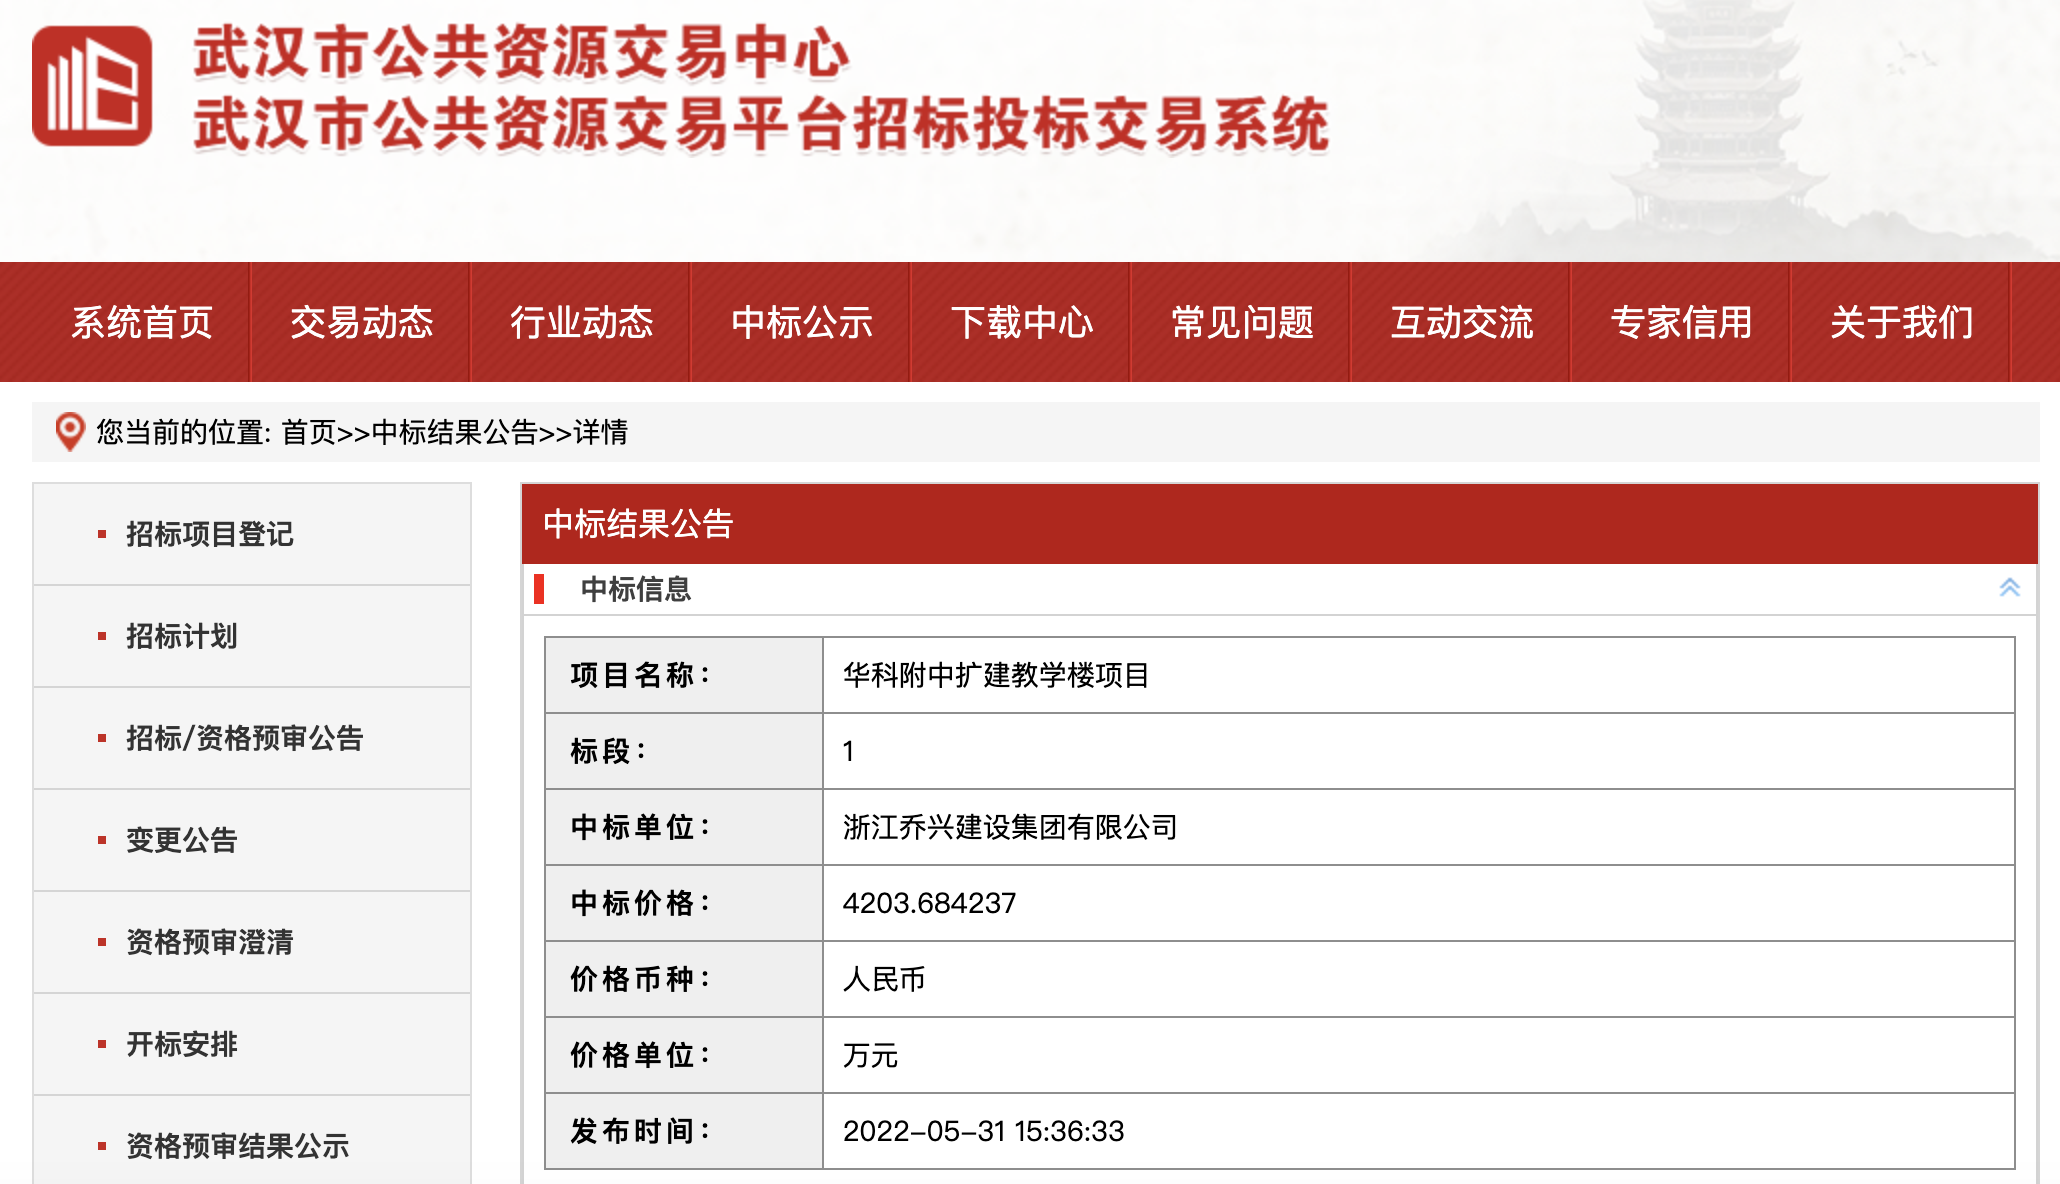The image size is (2060, 1184).
Task: Open 开标安排 from the sidebar
Action: pos(181,1044)
